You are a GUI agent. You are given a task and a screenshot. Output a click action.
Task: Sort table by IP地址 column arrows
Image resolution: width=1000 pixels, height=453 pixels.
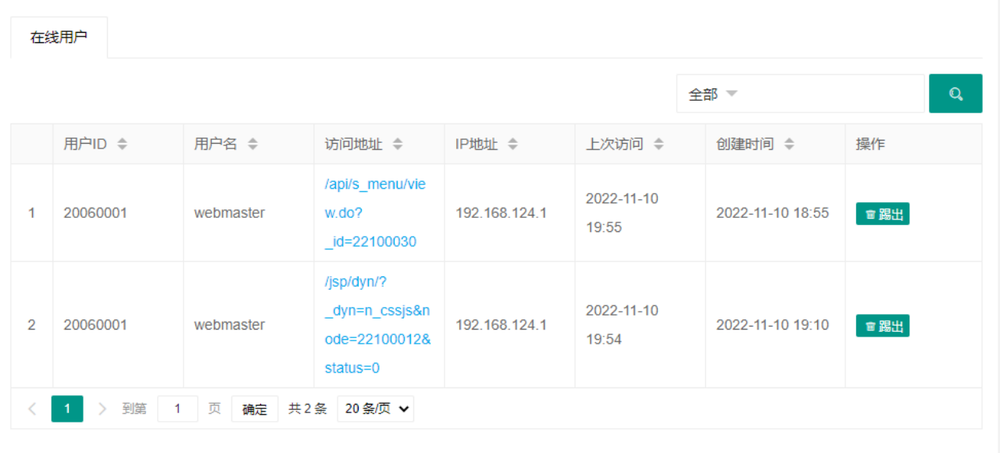click(513, 144)
